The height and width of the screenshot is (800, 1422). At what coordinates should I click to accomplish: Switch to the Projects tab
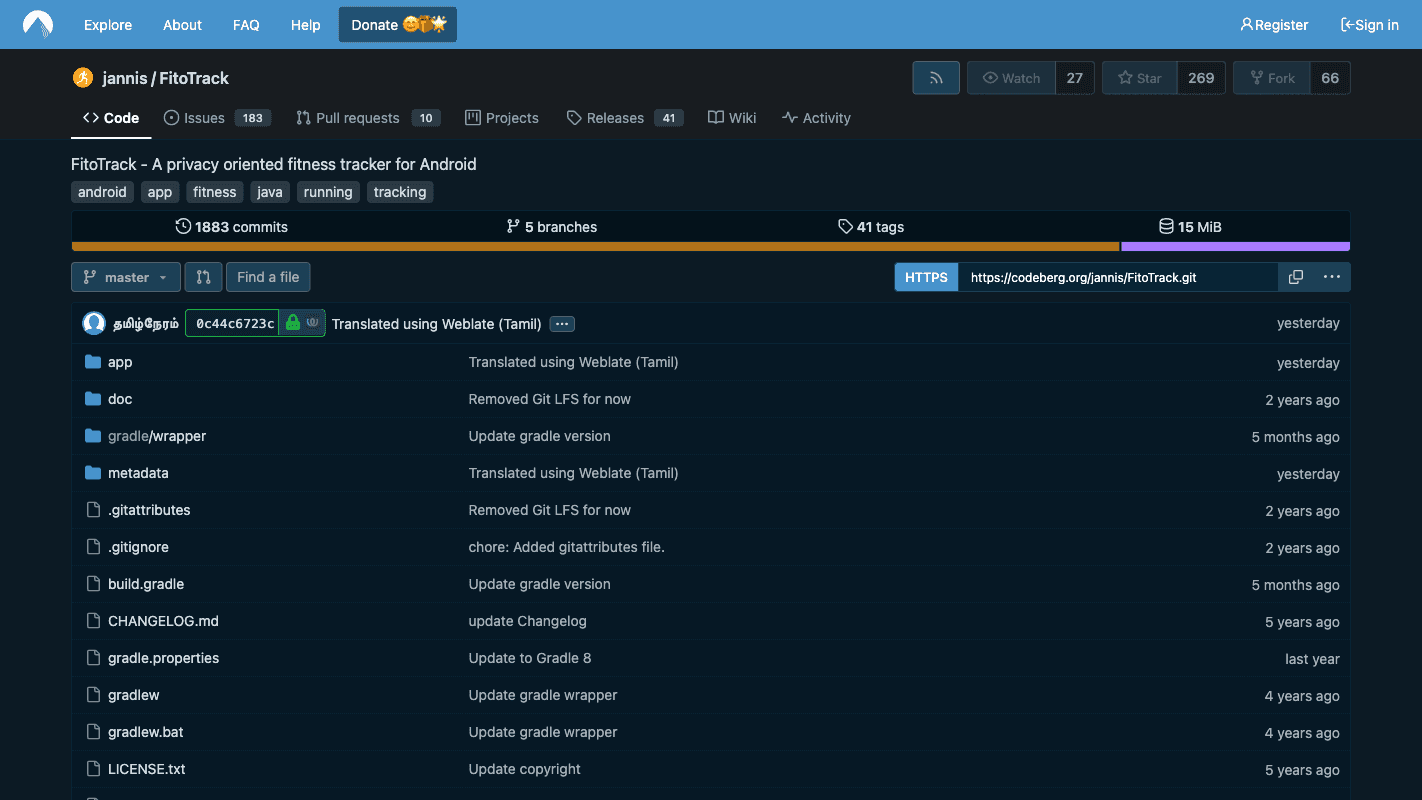[x=502, y=118]
